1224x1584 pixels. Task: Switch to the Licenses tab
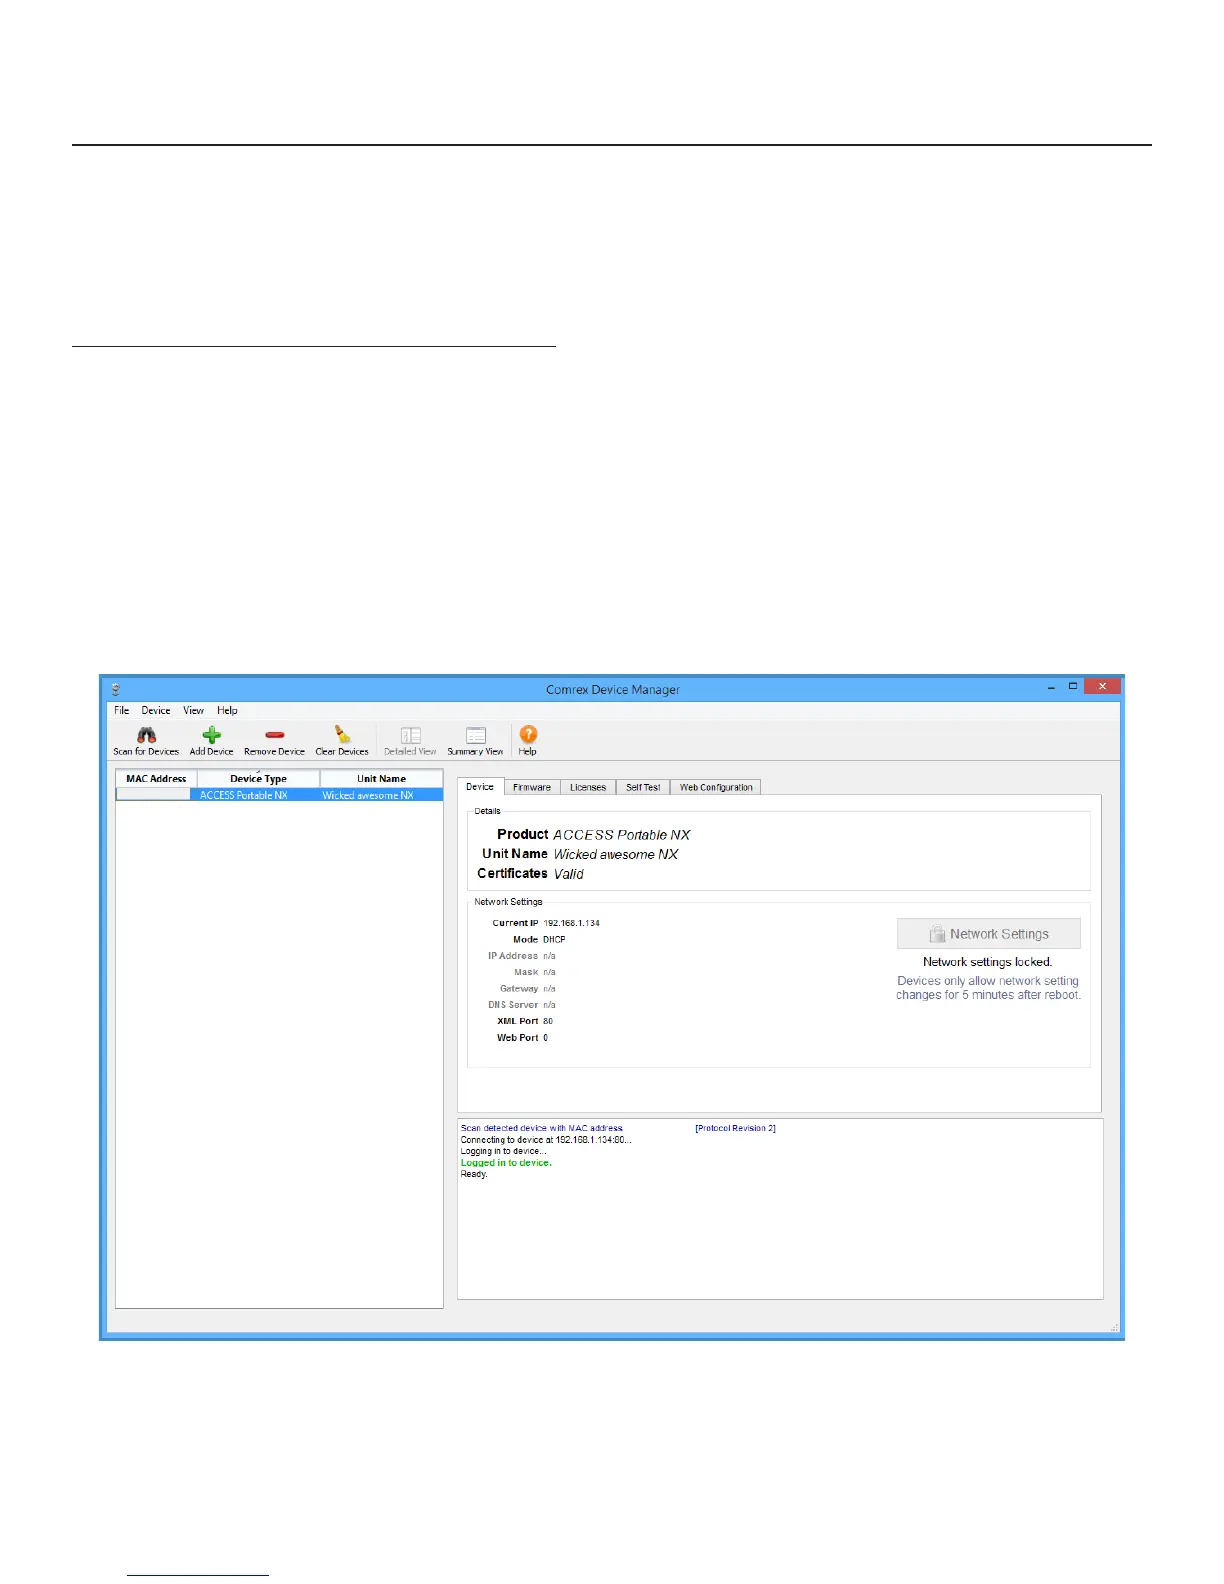click(x=588, y=788)
